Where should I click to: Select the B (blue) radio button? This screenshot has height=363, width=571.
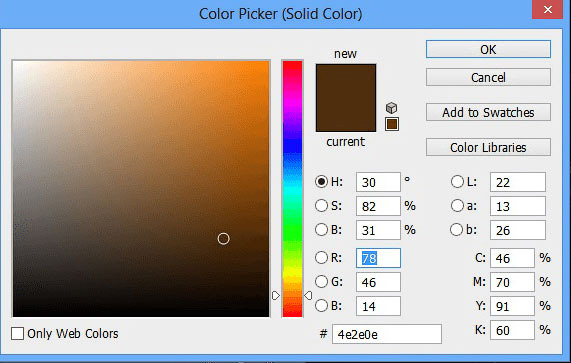[x=321, y=305]
